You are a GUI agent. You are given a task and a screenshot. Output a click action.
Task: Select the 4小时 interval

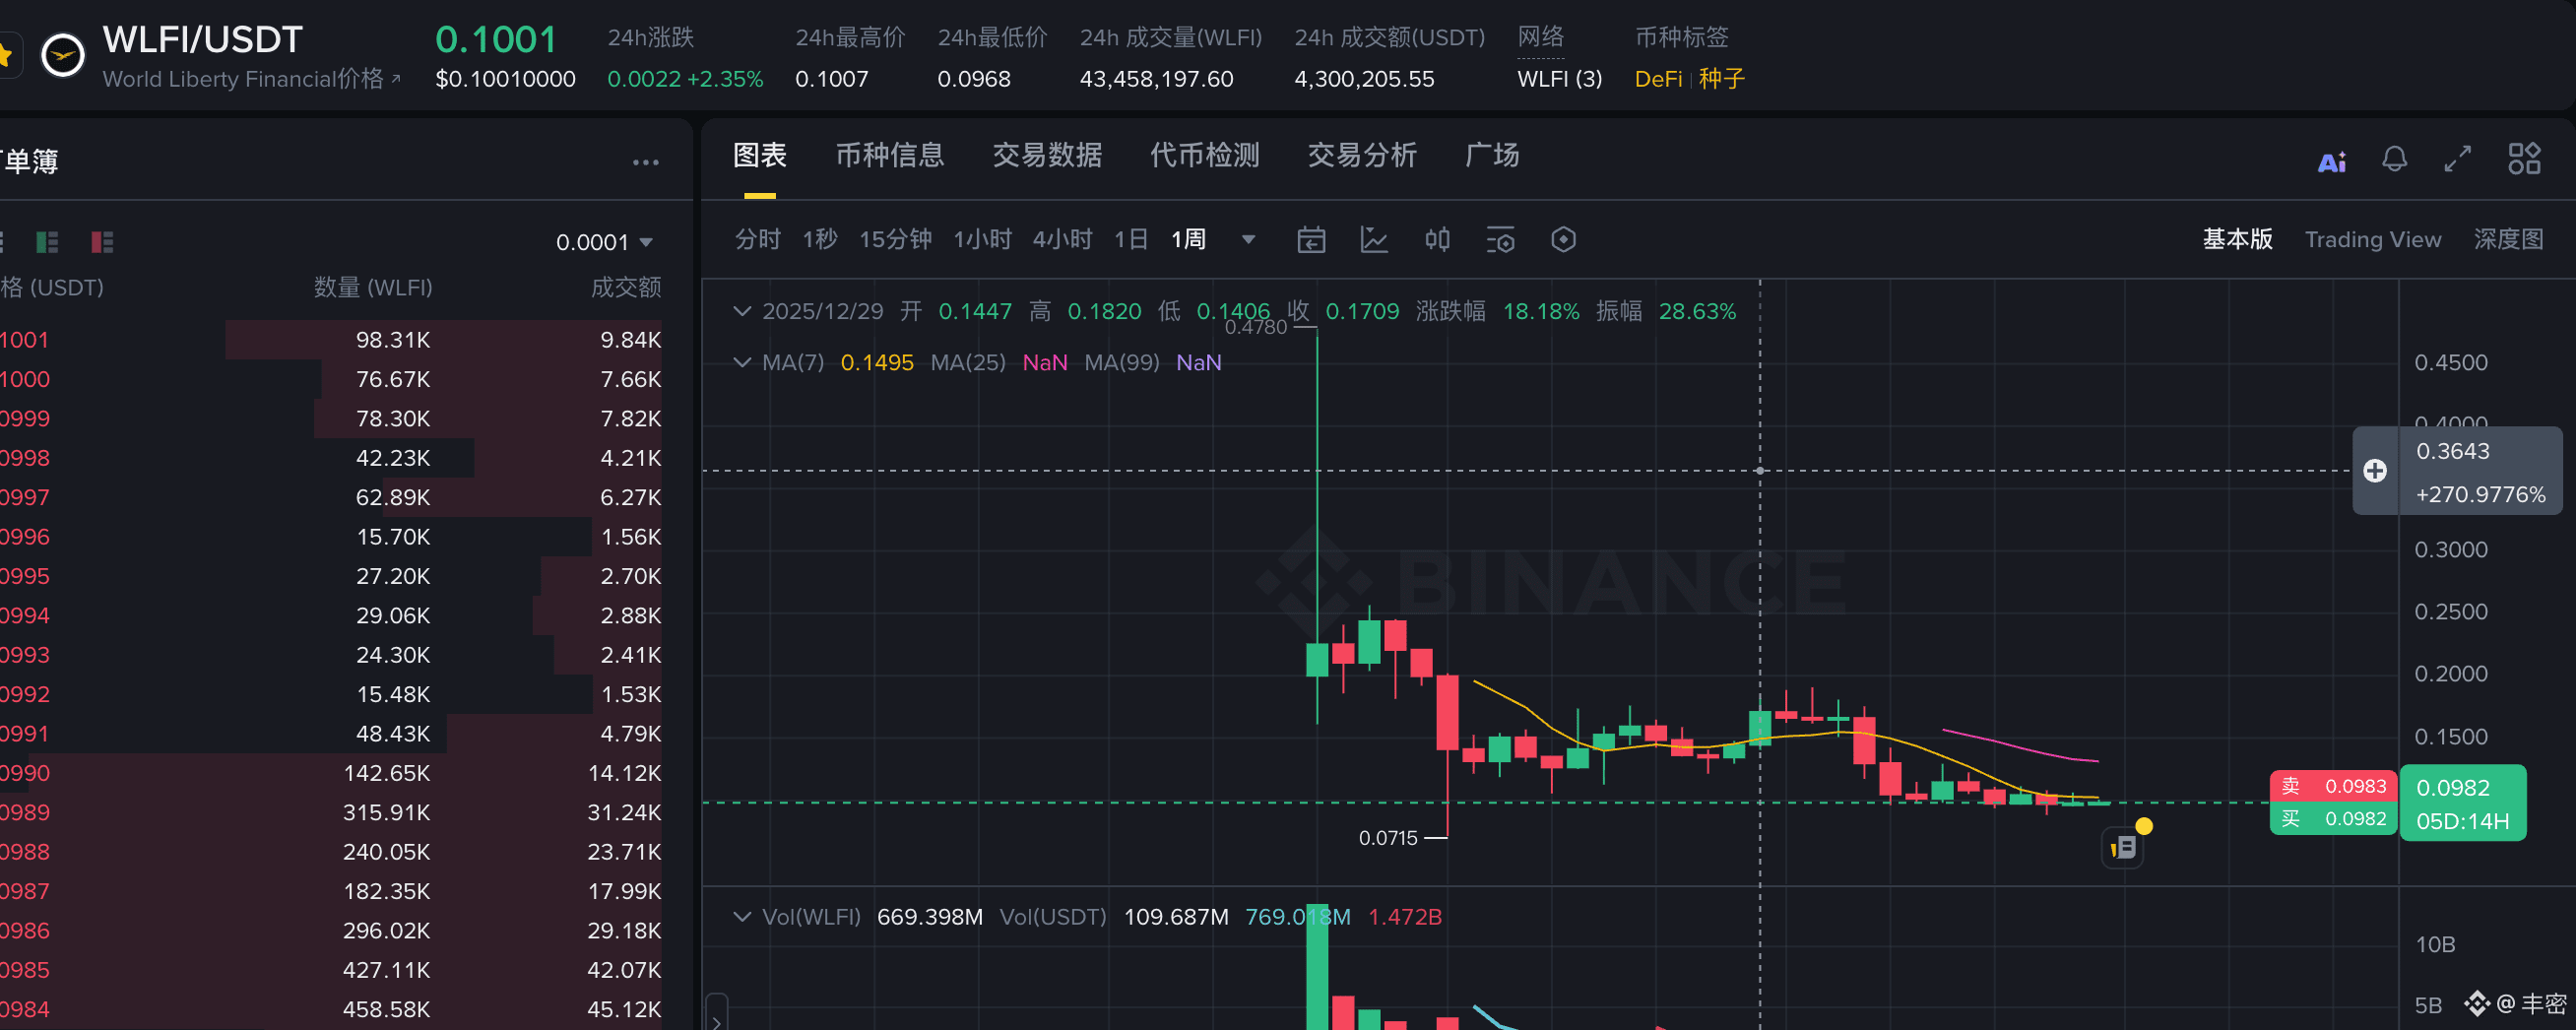coord(1062,240)
